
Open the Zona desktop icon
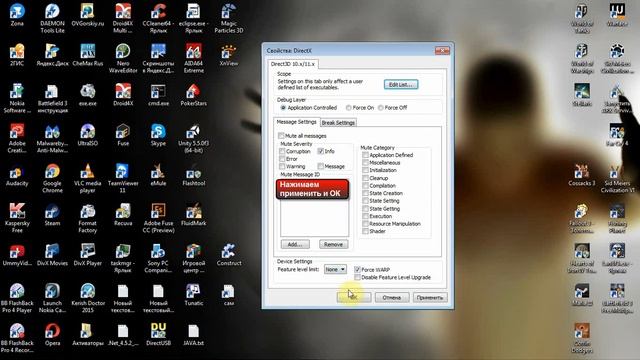[17, 15]
